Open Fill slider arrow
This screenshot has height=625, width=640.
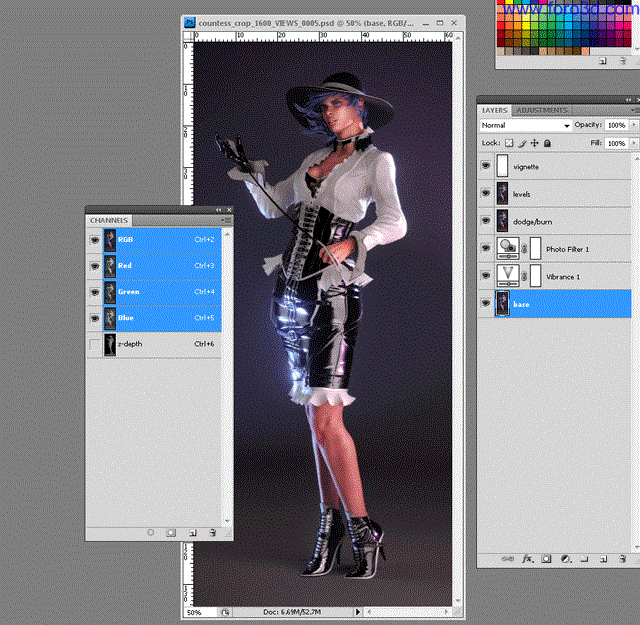pos(633,143)
